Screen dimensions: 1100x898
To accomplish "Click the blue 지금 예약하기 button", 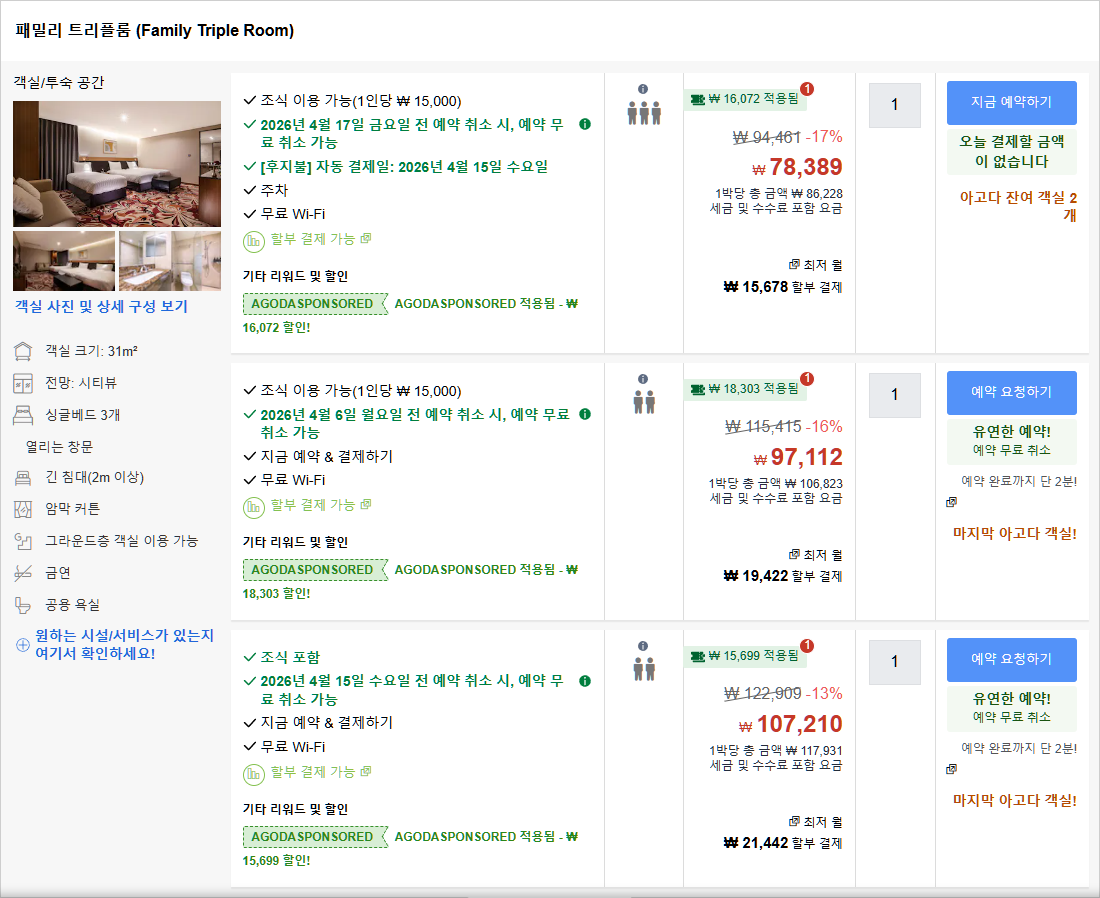I will (1011, 102).
